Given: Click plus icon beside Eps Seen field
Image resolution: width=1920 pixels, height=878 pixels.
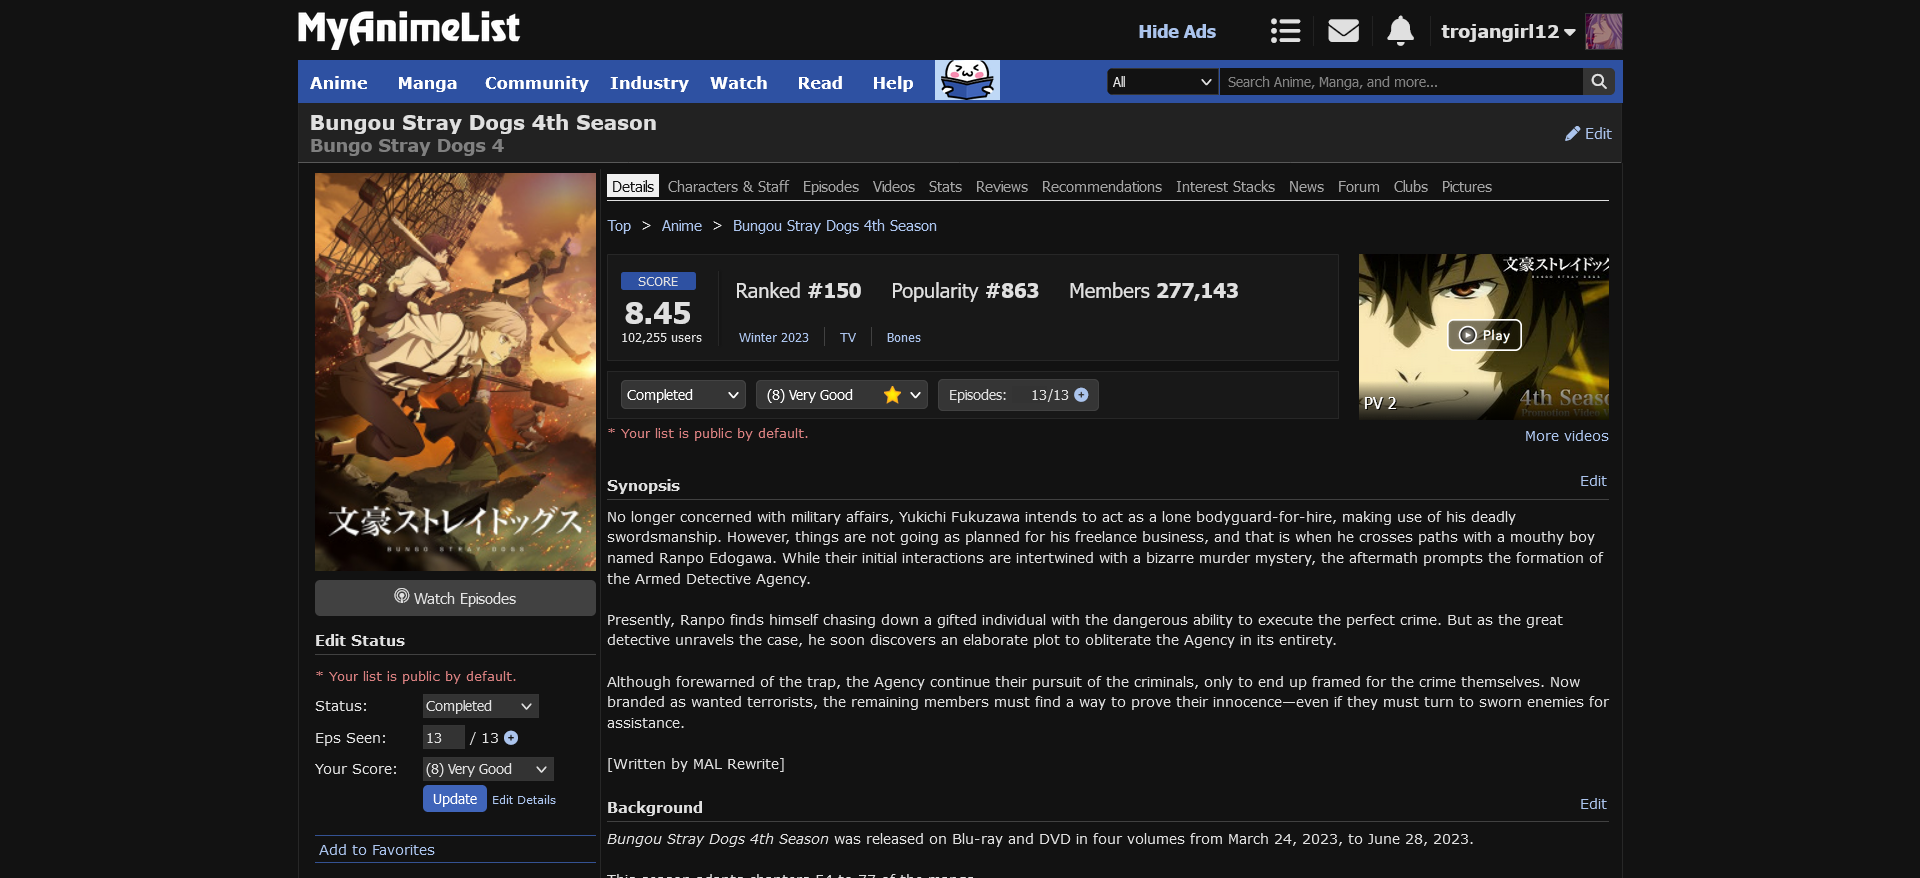Looking at the screenshot, I should click(511, 738).
